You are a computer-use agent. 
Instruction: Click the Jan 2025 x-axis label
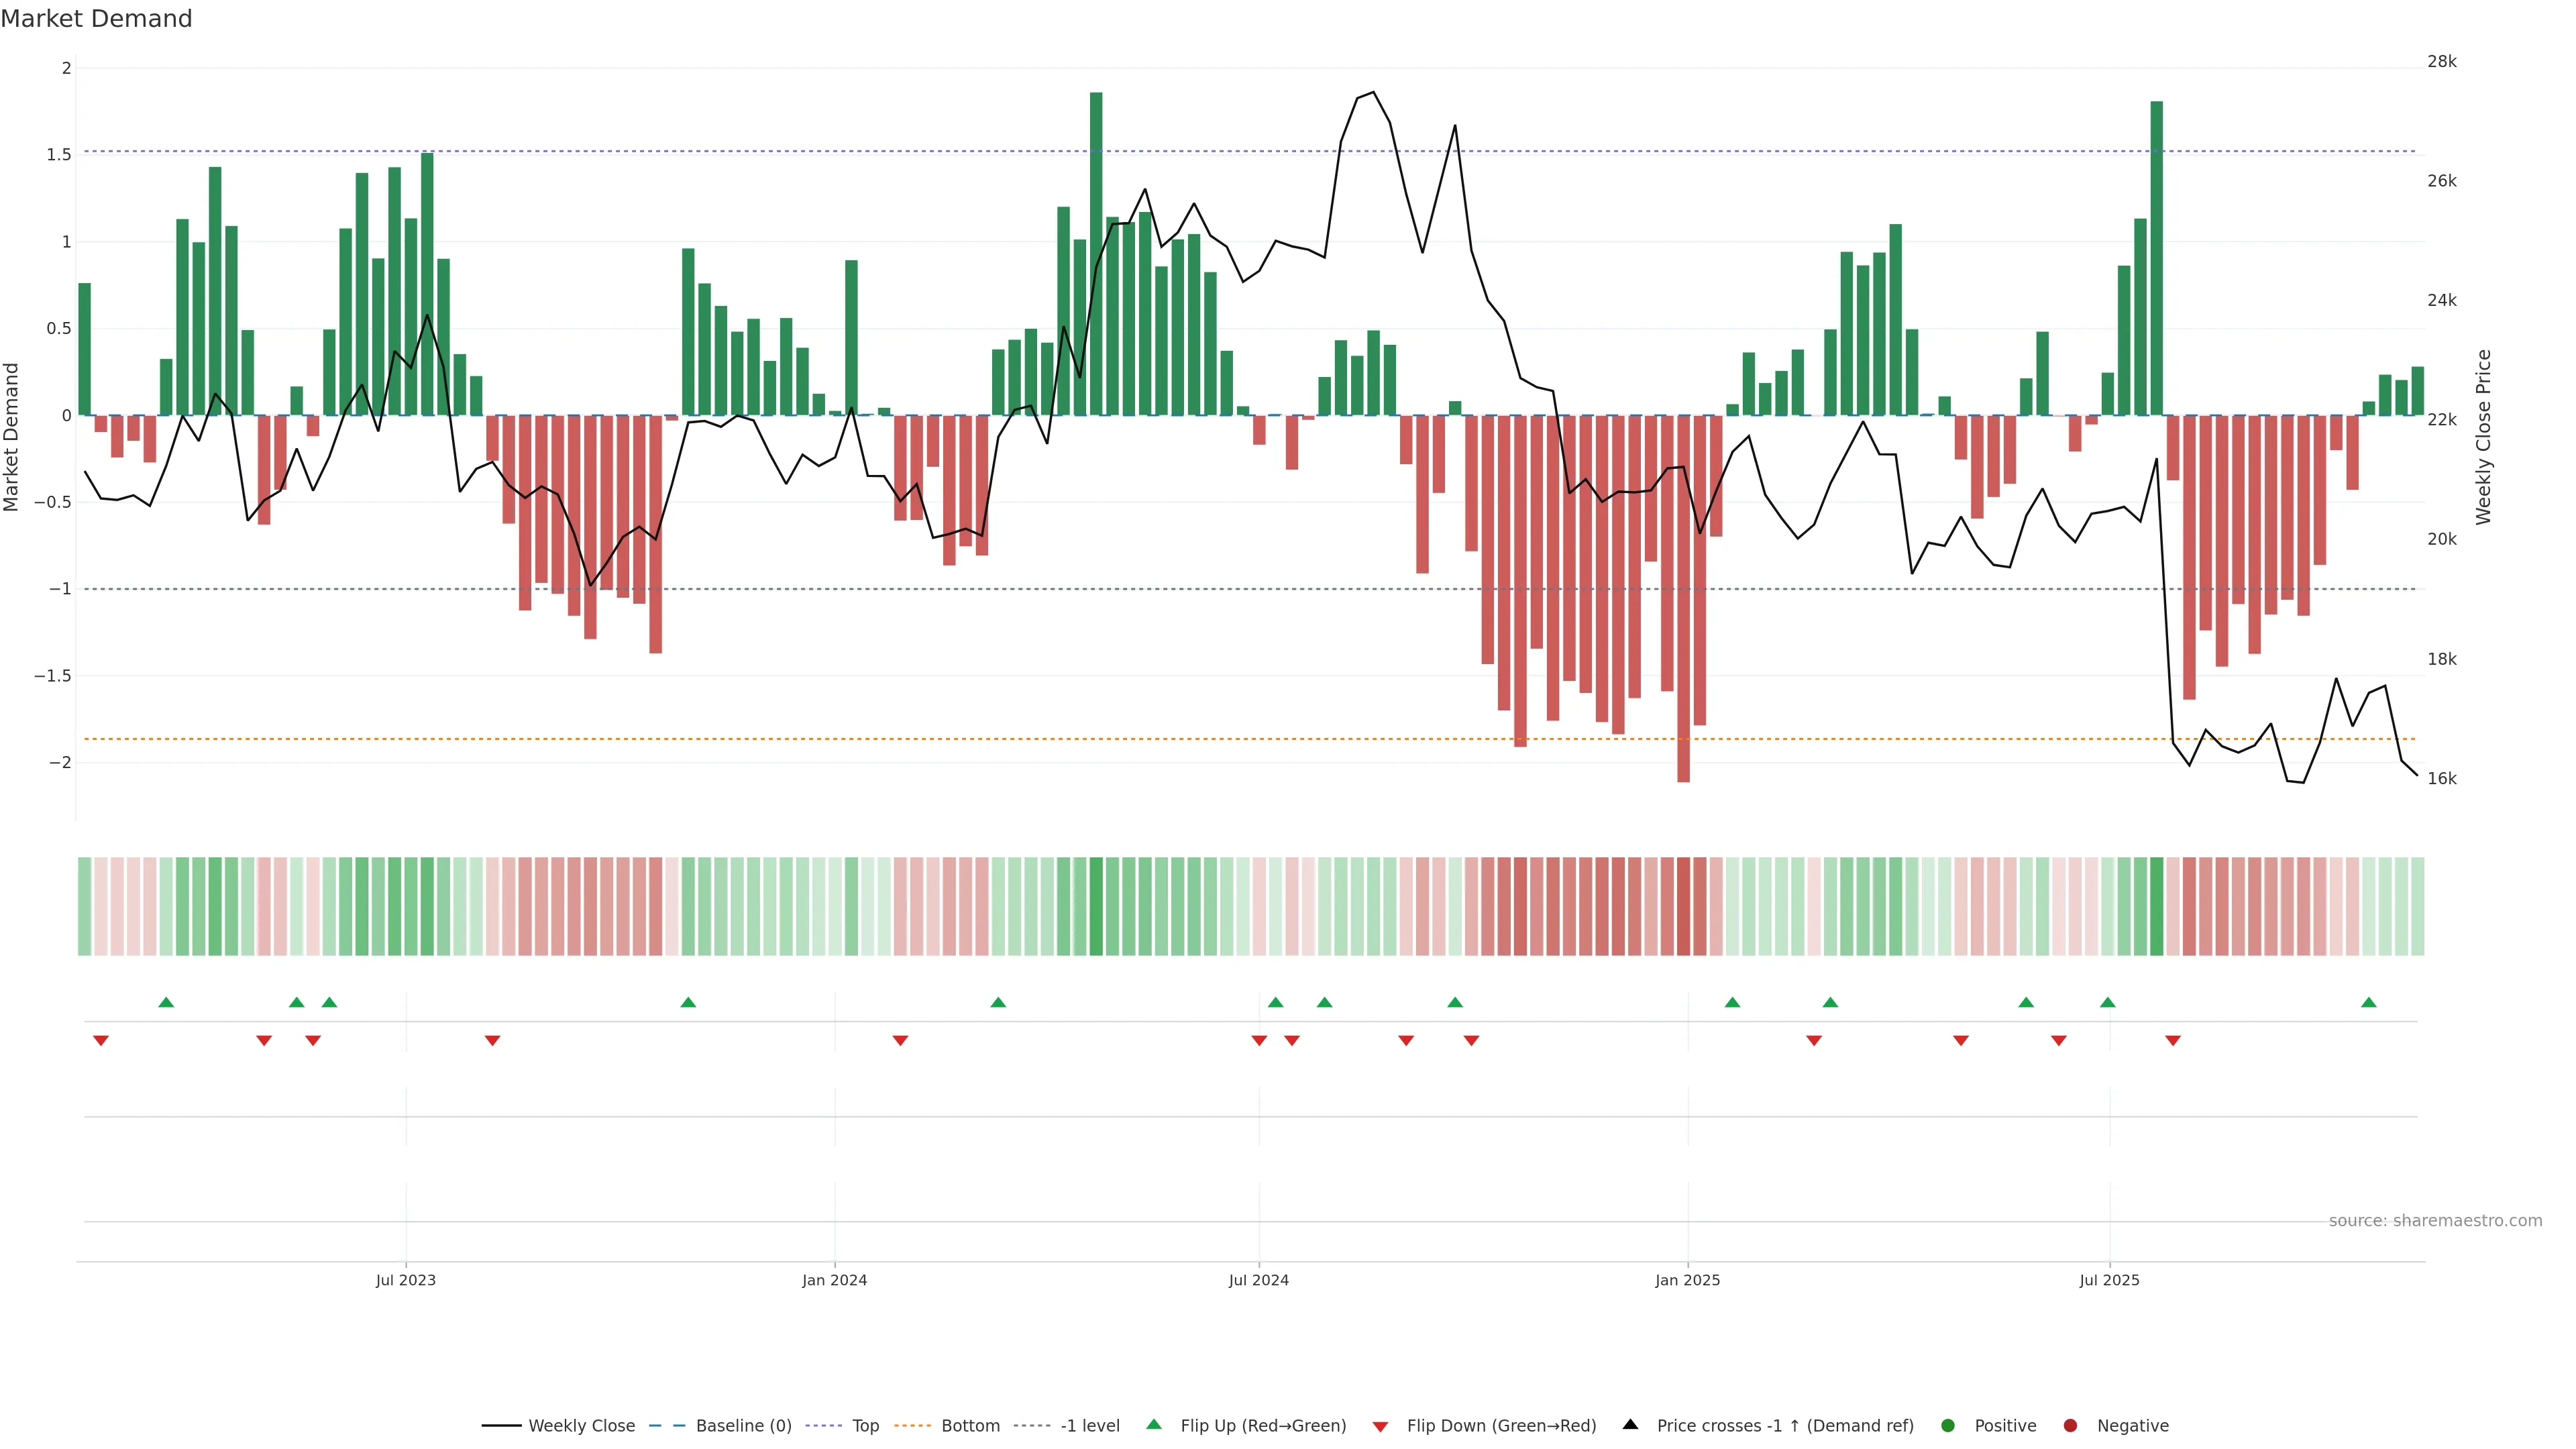click(1687, 1280)
